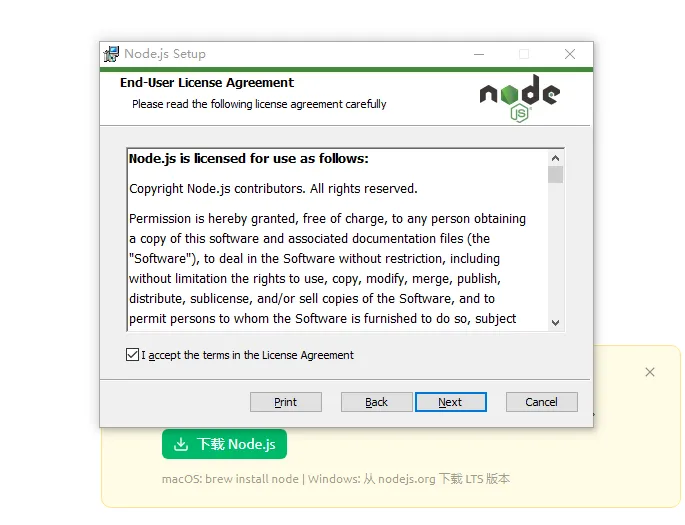This screenshot has height=525, width=685.
Task: Uncheck the accept License Agreement checkbox
Action: tap(132, 355)
